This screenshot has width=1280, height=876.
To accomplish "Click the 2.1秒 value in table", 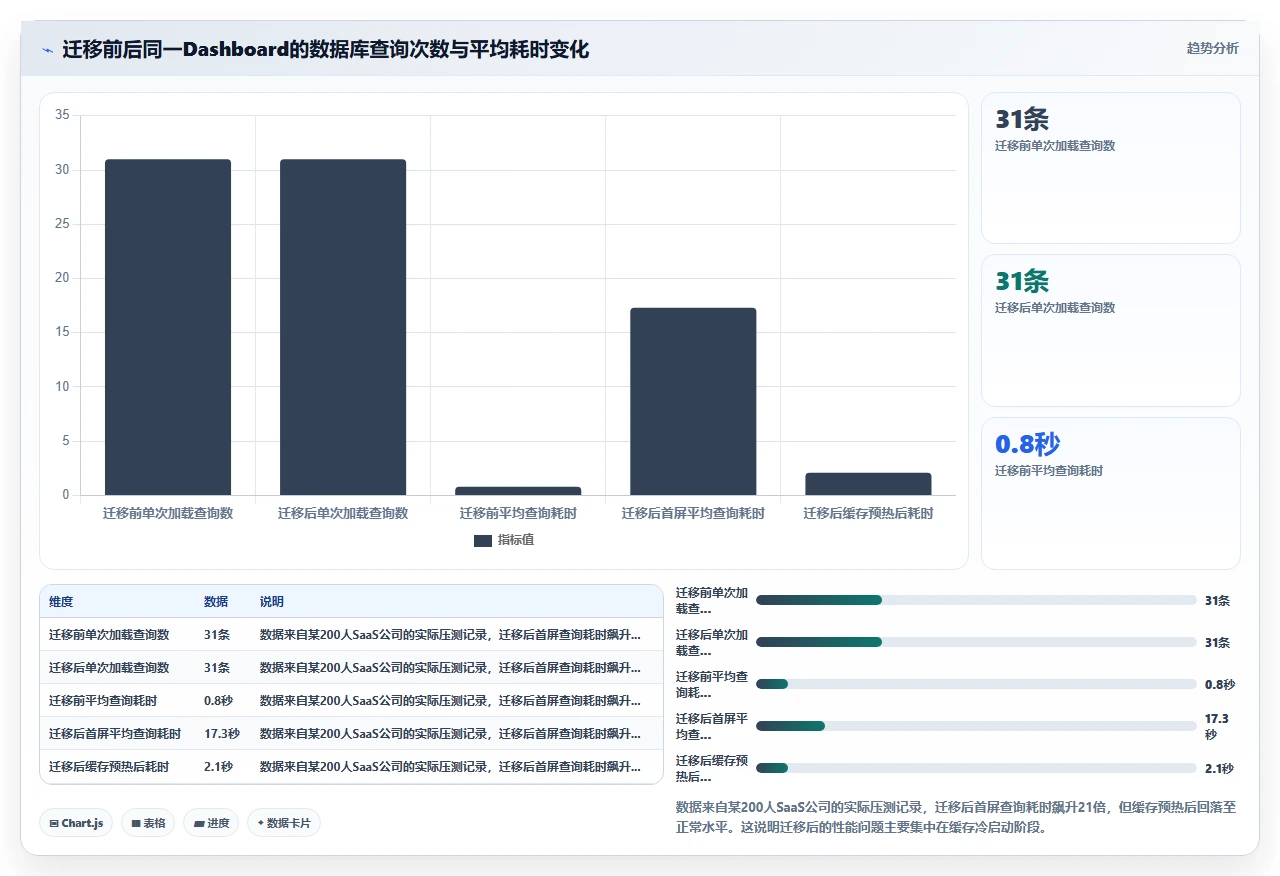I will coord(218,767).
